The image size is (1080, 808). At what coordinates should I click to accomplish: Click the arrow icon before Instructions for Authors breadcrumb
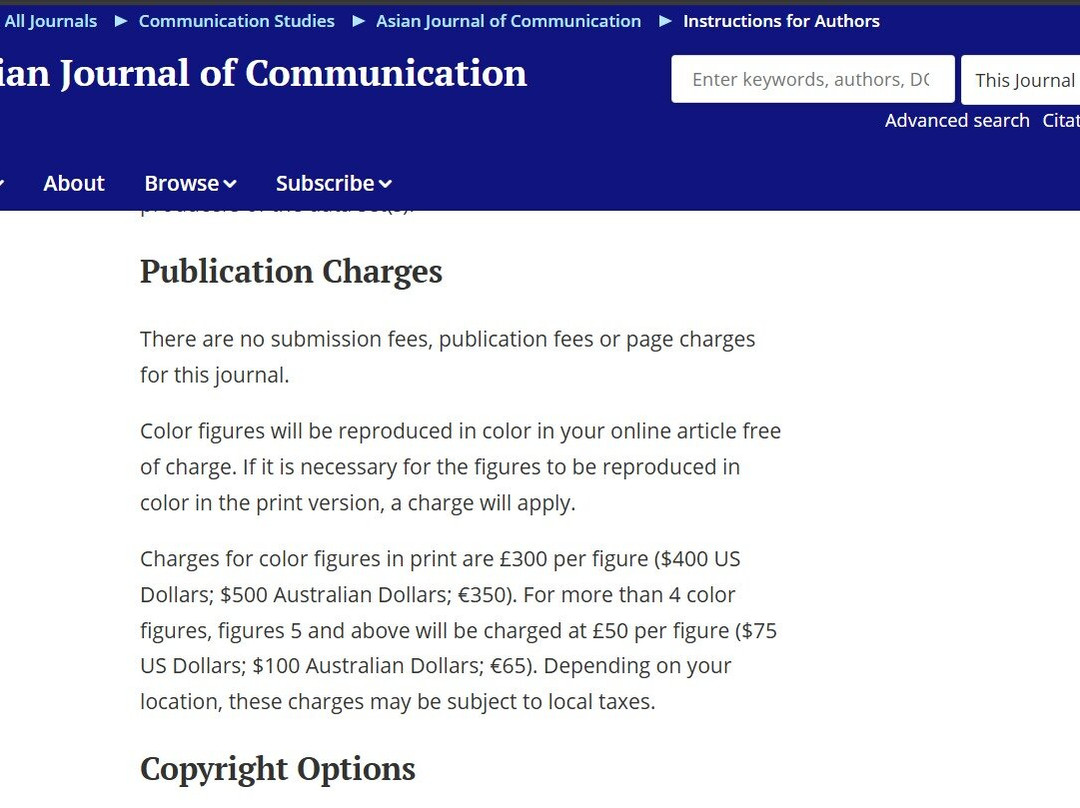(665, 21)
